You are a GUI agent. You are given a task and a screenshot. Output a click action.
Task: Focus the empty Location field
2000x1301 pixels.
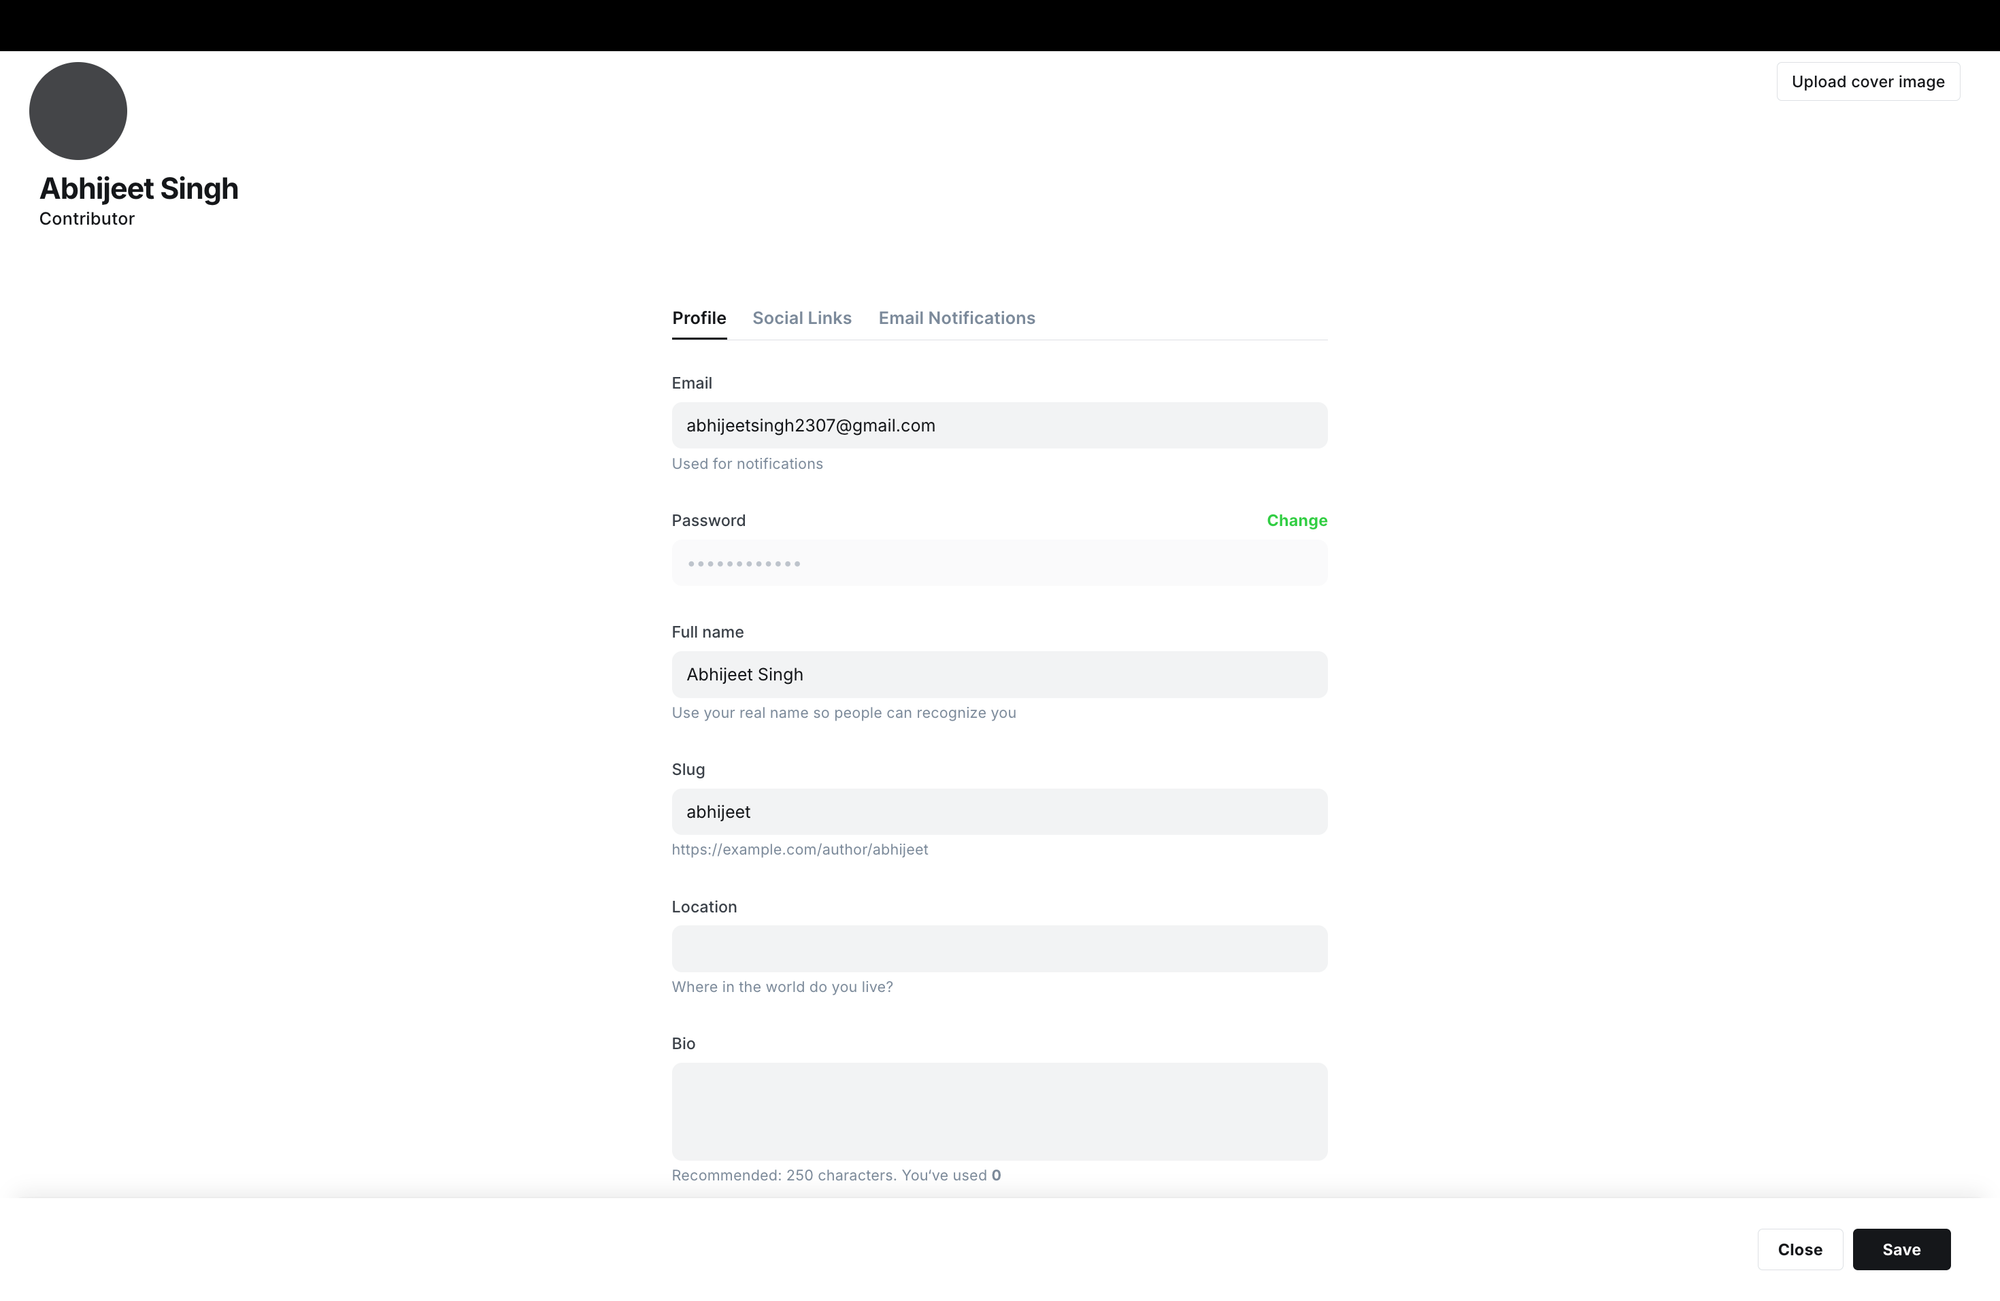[x=998, y=949]
